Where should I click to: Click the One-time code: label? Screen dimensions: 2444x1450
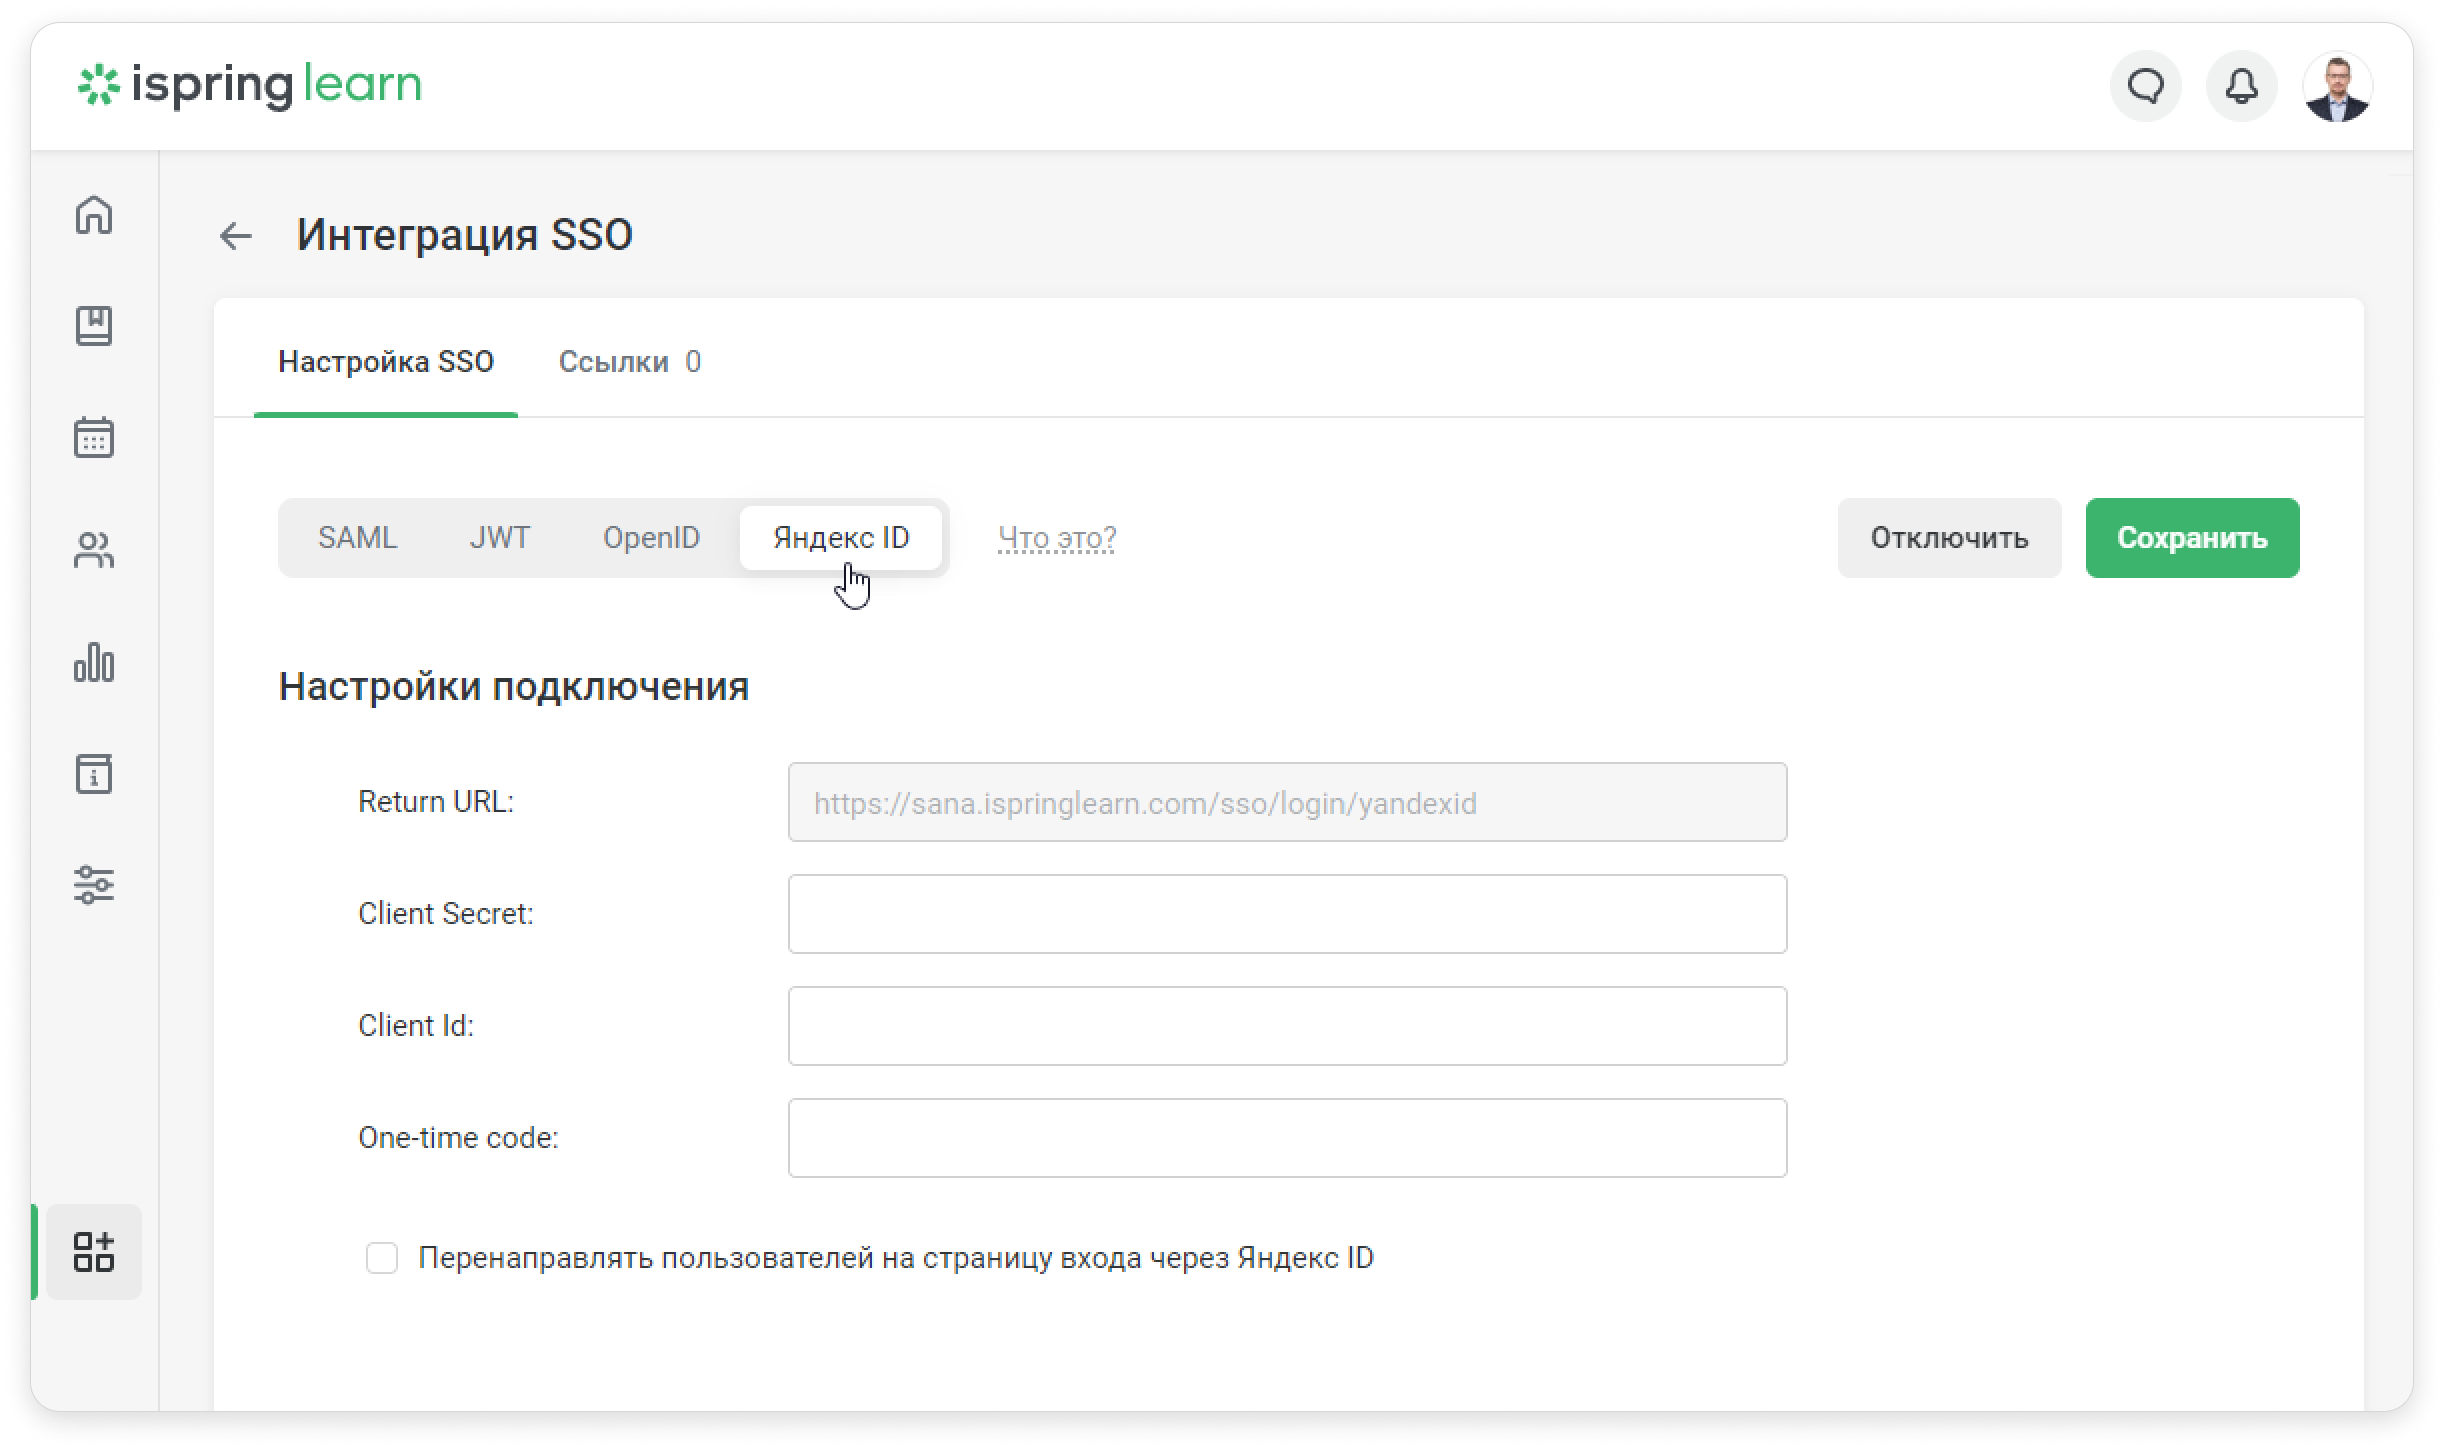(x=459, y=1138)
